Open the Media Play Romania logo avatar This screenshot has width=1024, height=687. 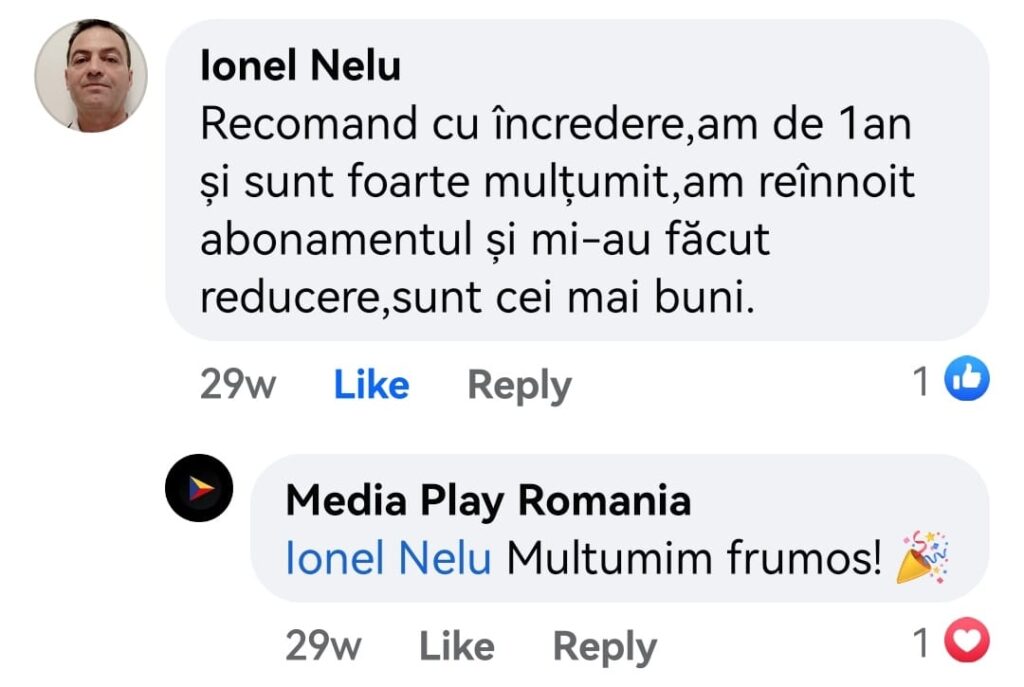[199, 488]
